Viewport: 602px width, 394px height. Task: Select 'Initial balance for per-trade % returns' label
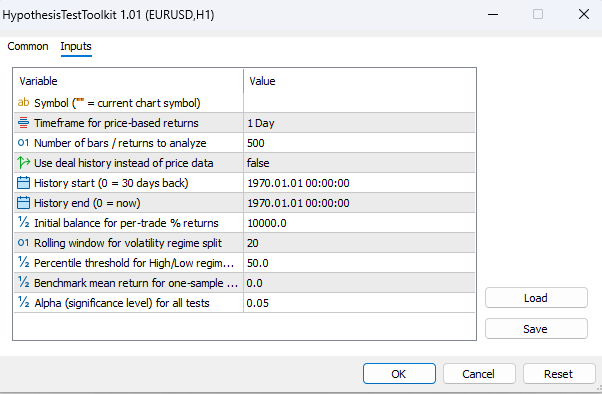[126, 223]
